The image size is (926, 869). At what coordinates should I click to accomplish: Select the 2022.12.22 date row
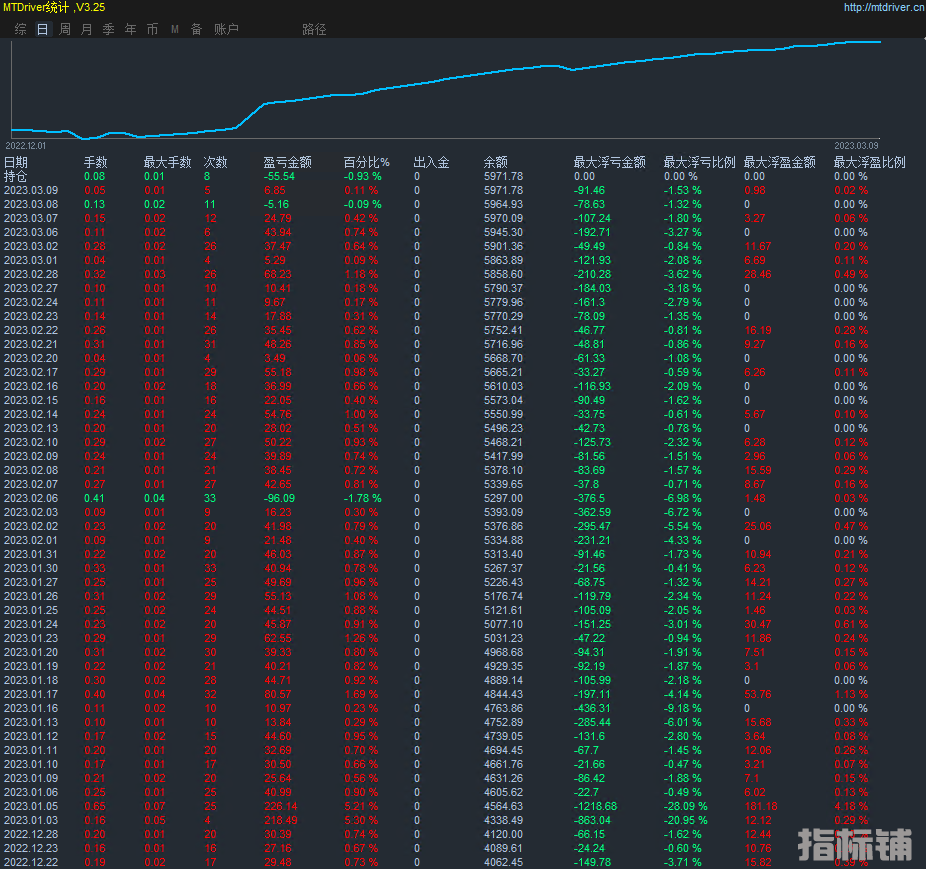point(31,863)
